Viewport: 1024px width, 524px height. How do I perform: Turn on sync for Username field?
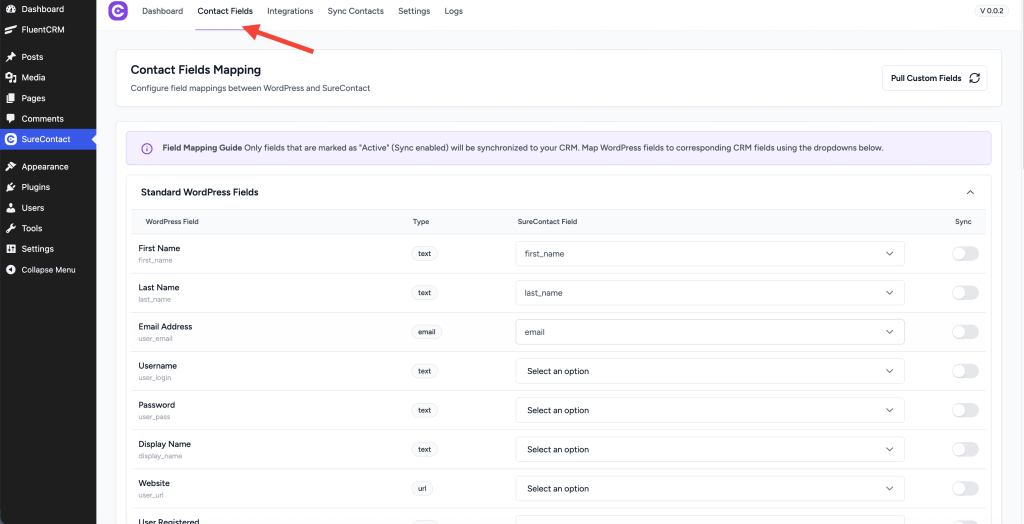click(x=964, y=371)
